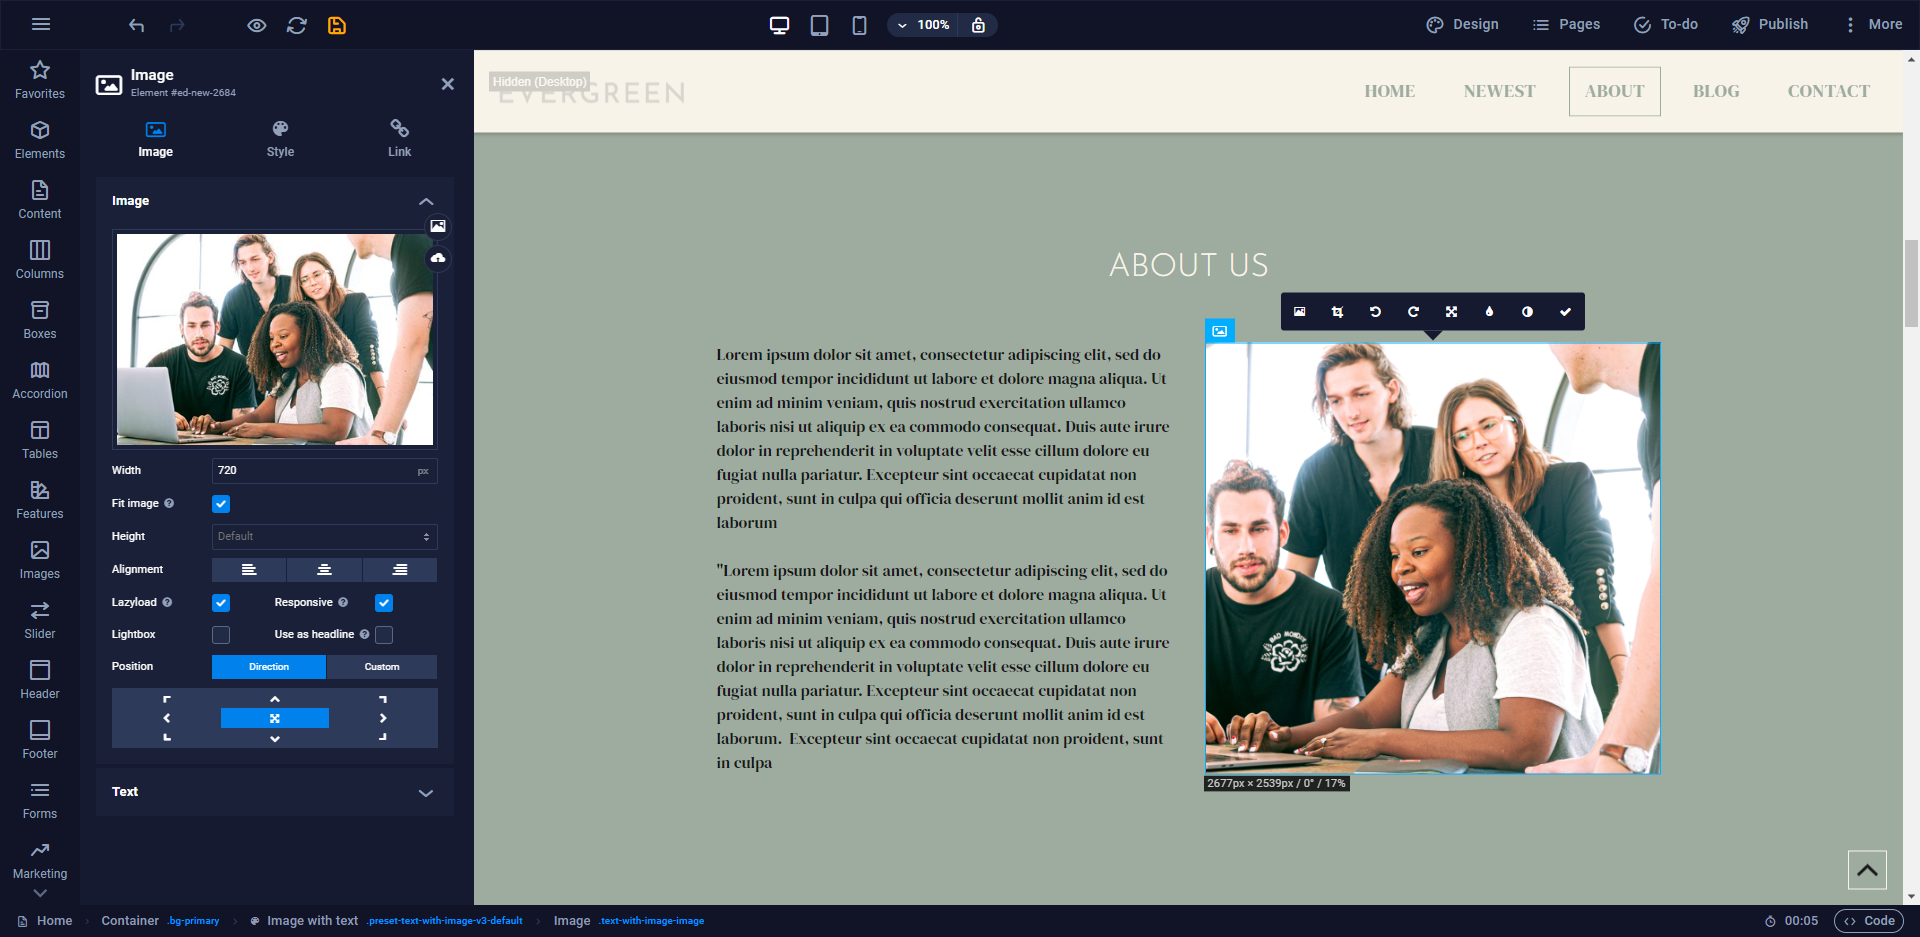Click the Publish button
The width and height of the screenshot is (1920, 937).
click(1770, 25)
